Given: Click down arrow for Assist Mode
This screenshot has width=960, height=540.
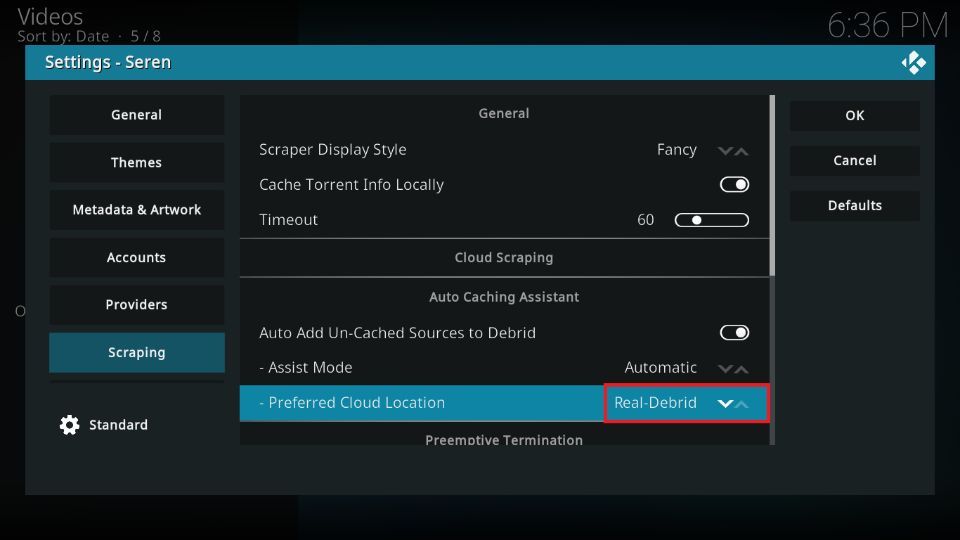Looking at the screenshot, I should click(725, 369).
